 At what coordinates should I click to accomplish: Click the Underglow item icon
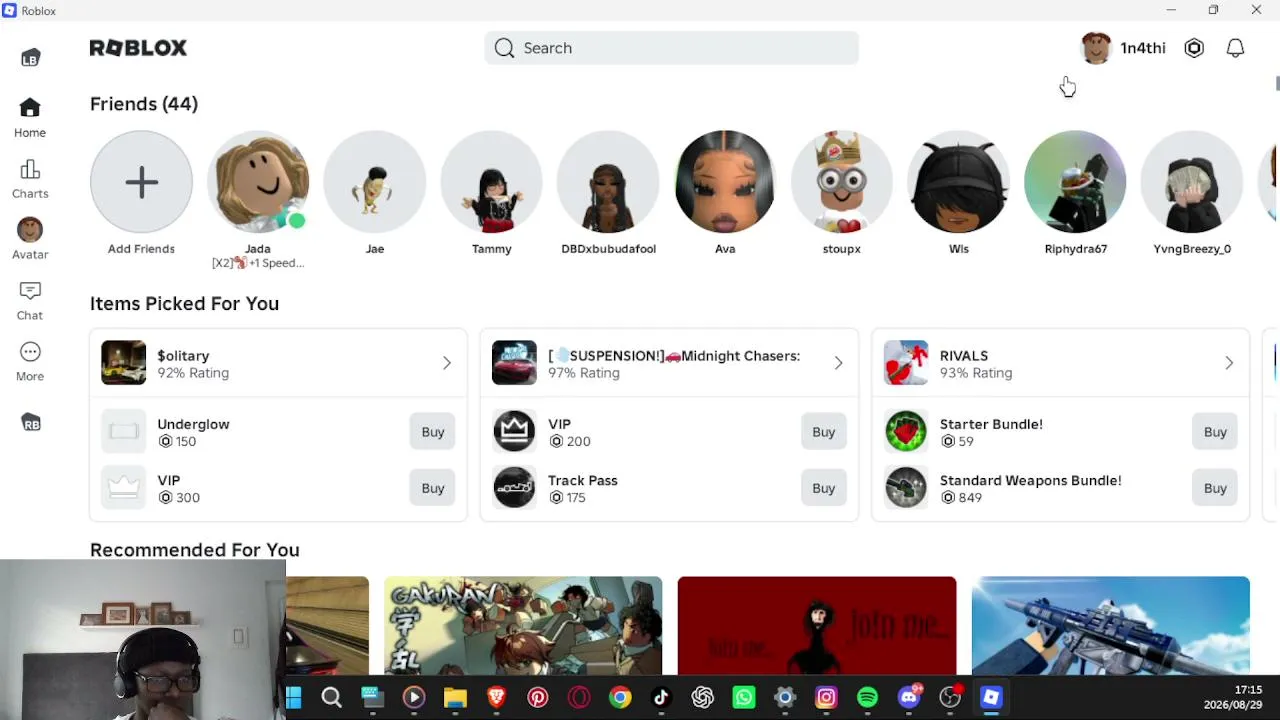click(x=123, y=432)
